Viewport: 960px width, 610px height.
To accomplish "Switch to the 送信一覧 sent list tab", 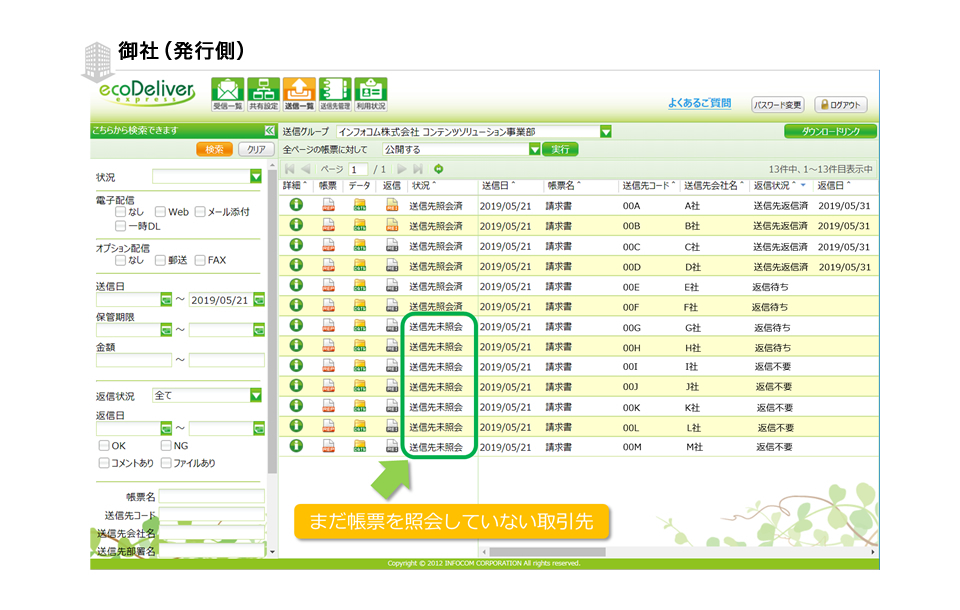I will tap(299, 92).
